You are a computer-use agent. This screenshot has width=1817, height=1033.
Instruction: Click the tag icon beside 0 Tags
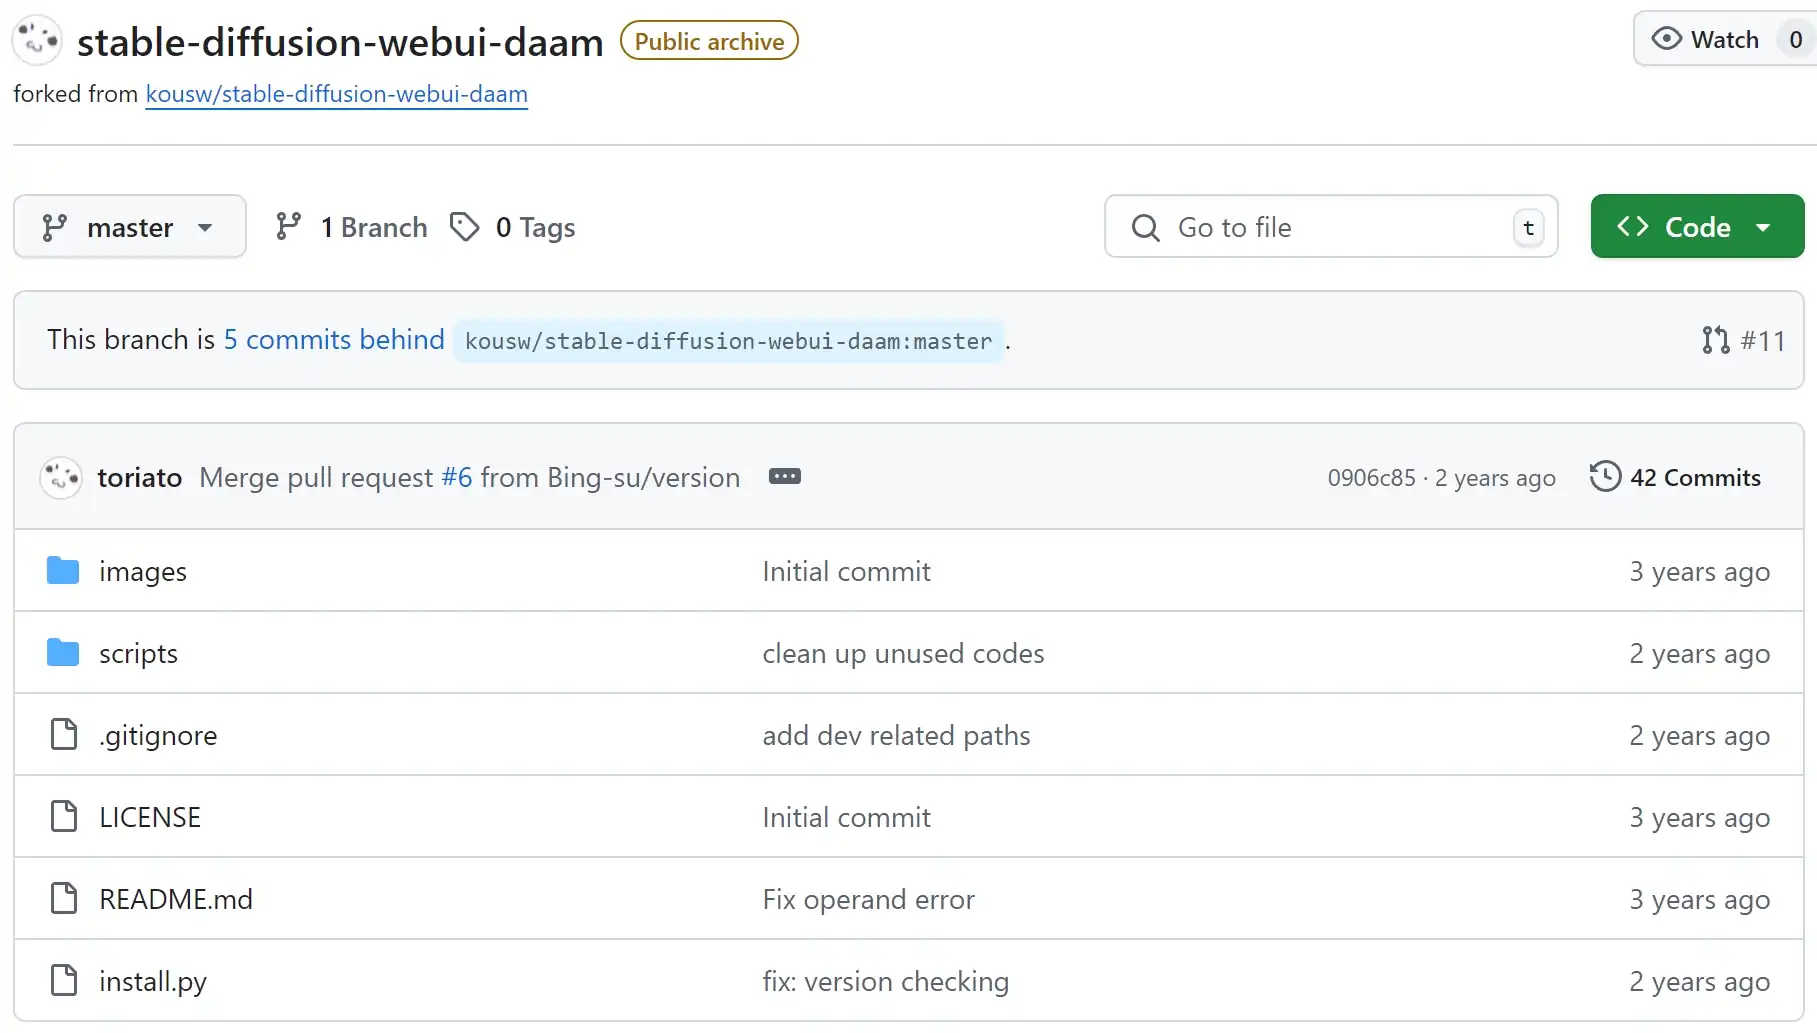click(x=464, y=227)
